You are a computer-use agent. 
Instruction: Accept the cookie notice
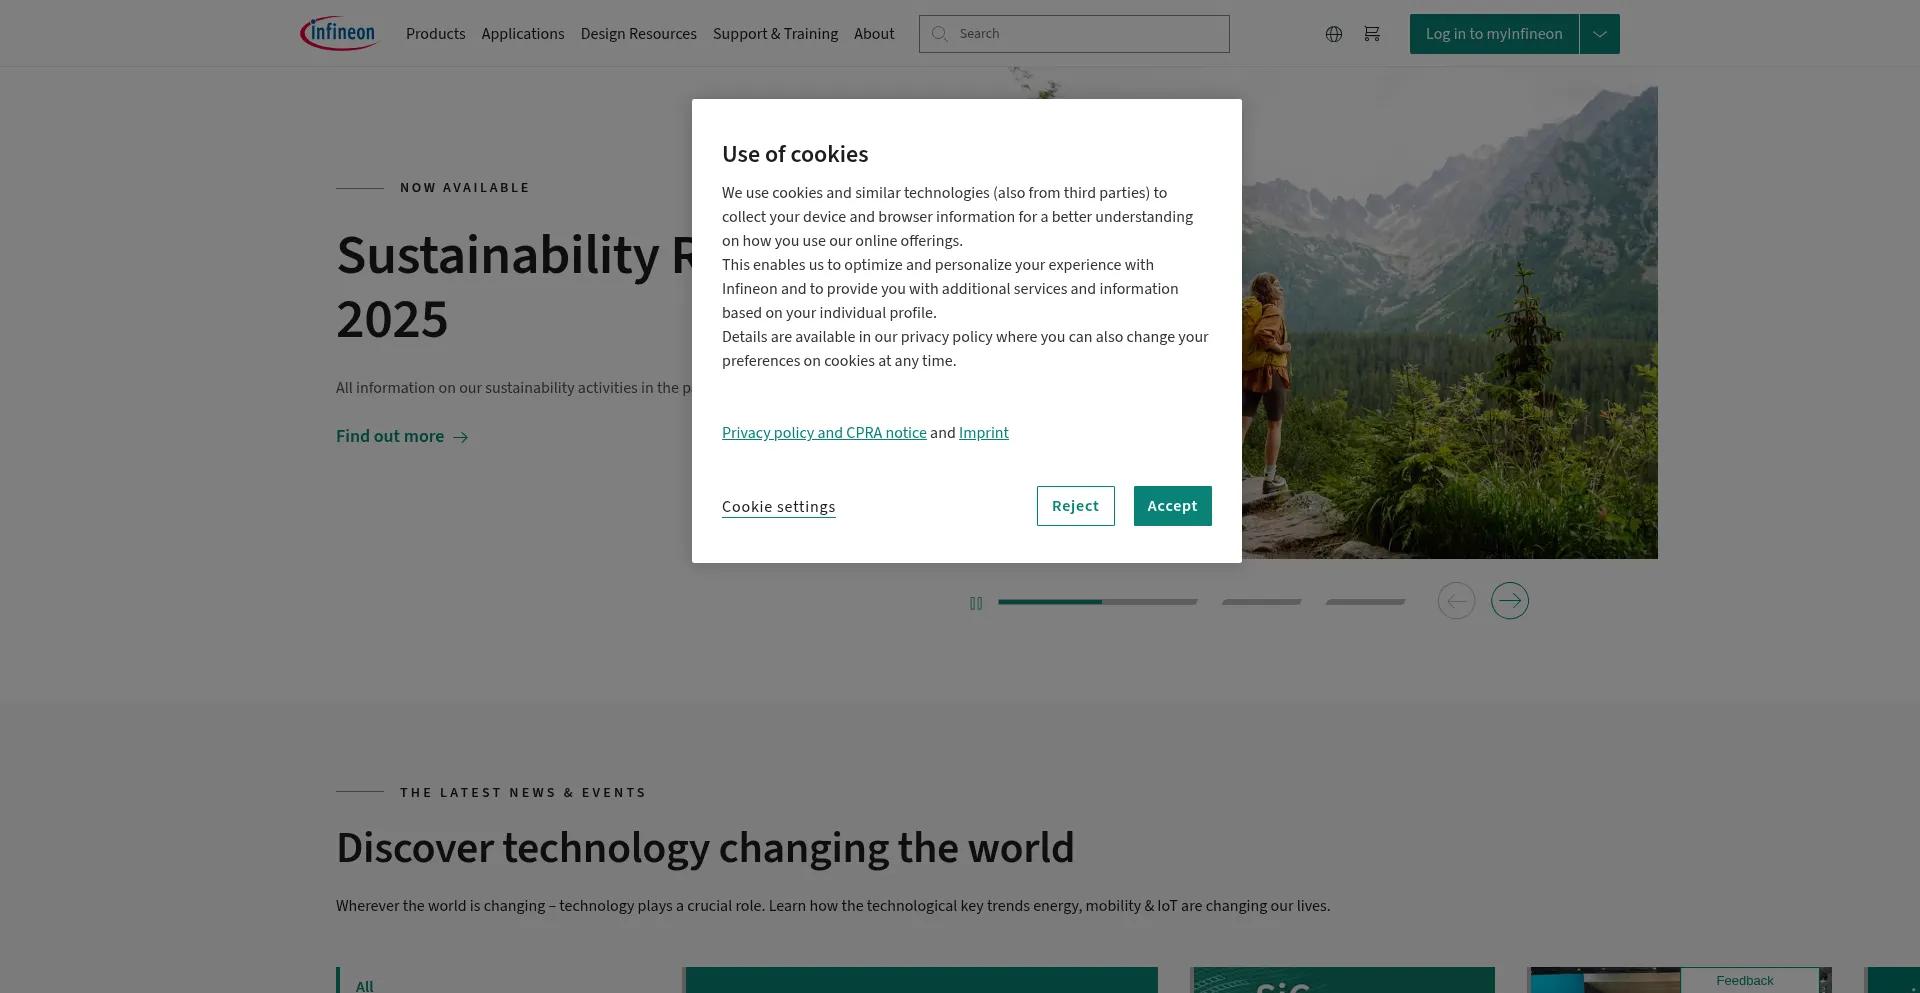tap(1172, 506)
